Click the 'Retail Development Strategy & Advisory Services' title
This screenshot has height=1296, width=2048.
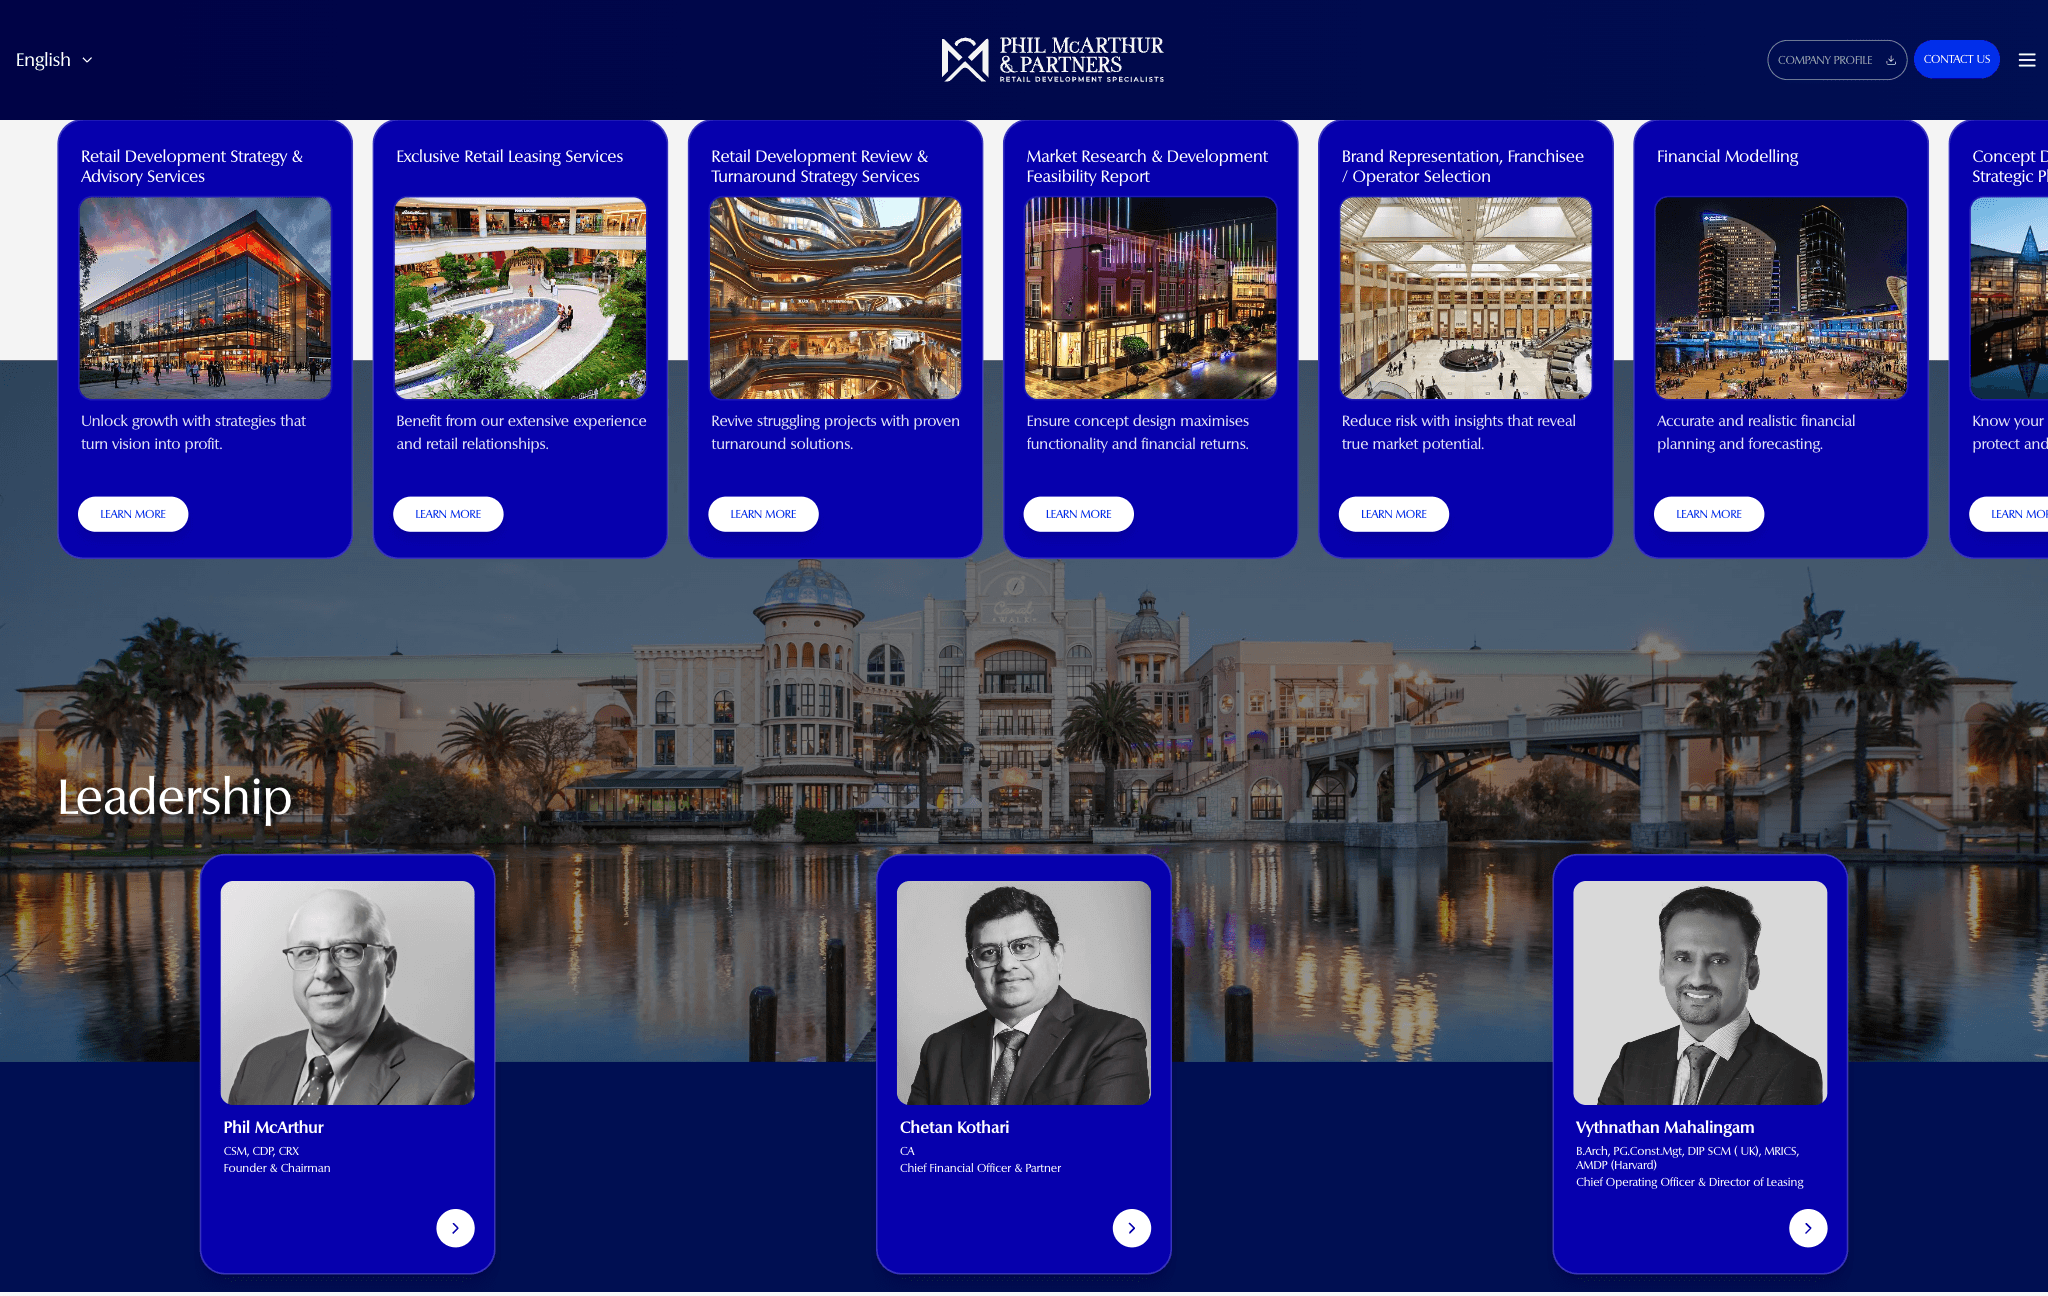click(x=192, y=166)
